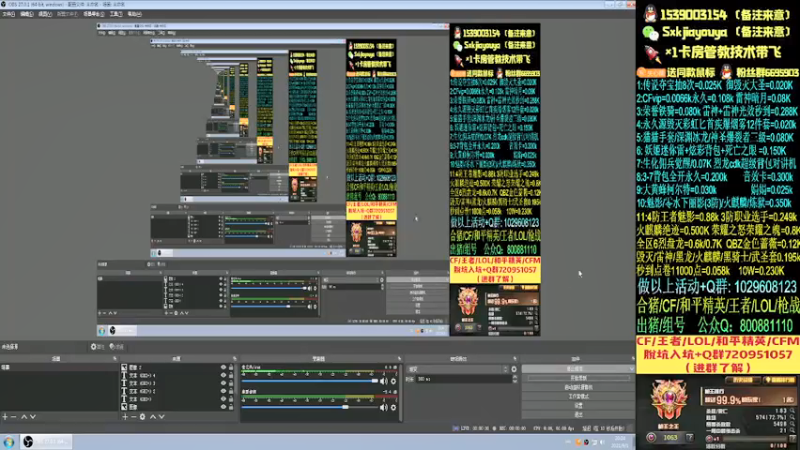
Task: Add a new scene with the plus icon
Action: click(x=5, y=417)
